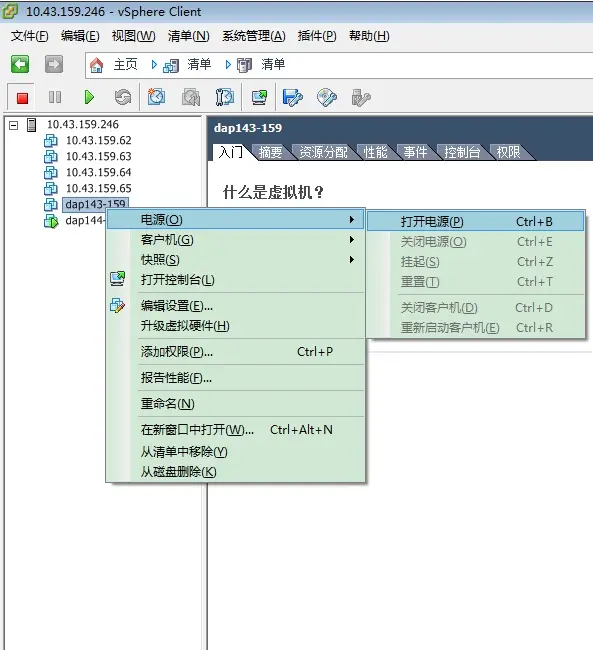Click the green Power On play icon
593x650 pixels.
[x=89, y=97]
